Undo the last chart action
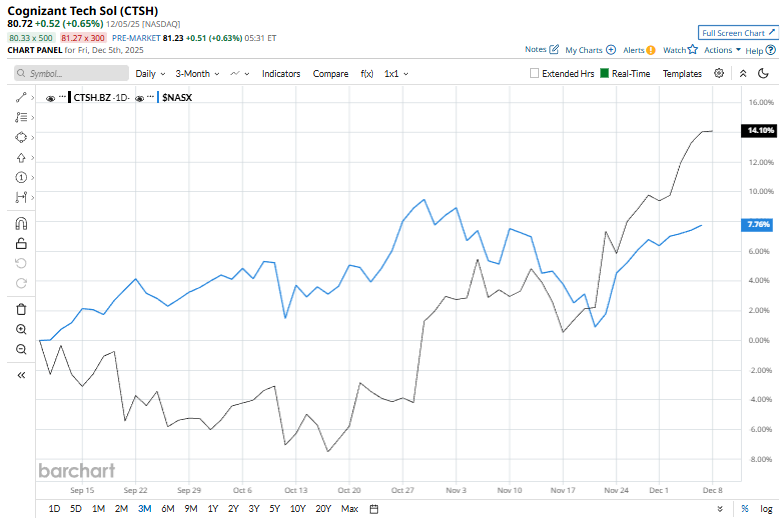 click(x=21, y=263)
